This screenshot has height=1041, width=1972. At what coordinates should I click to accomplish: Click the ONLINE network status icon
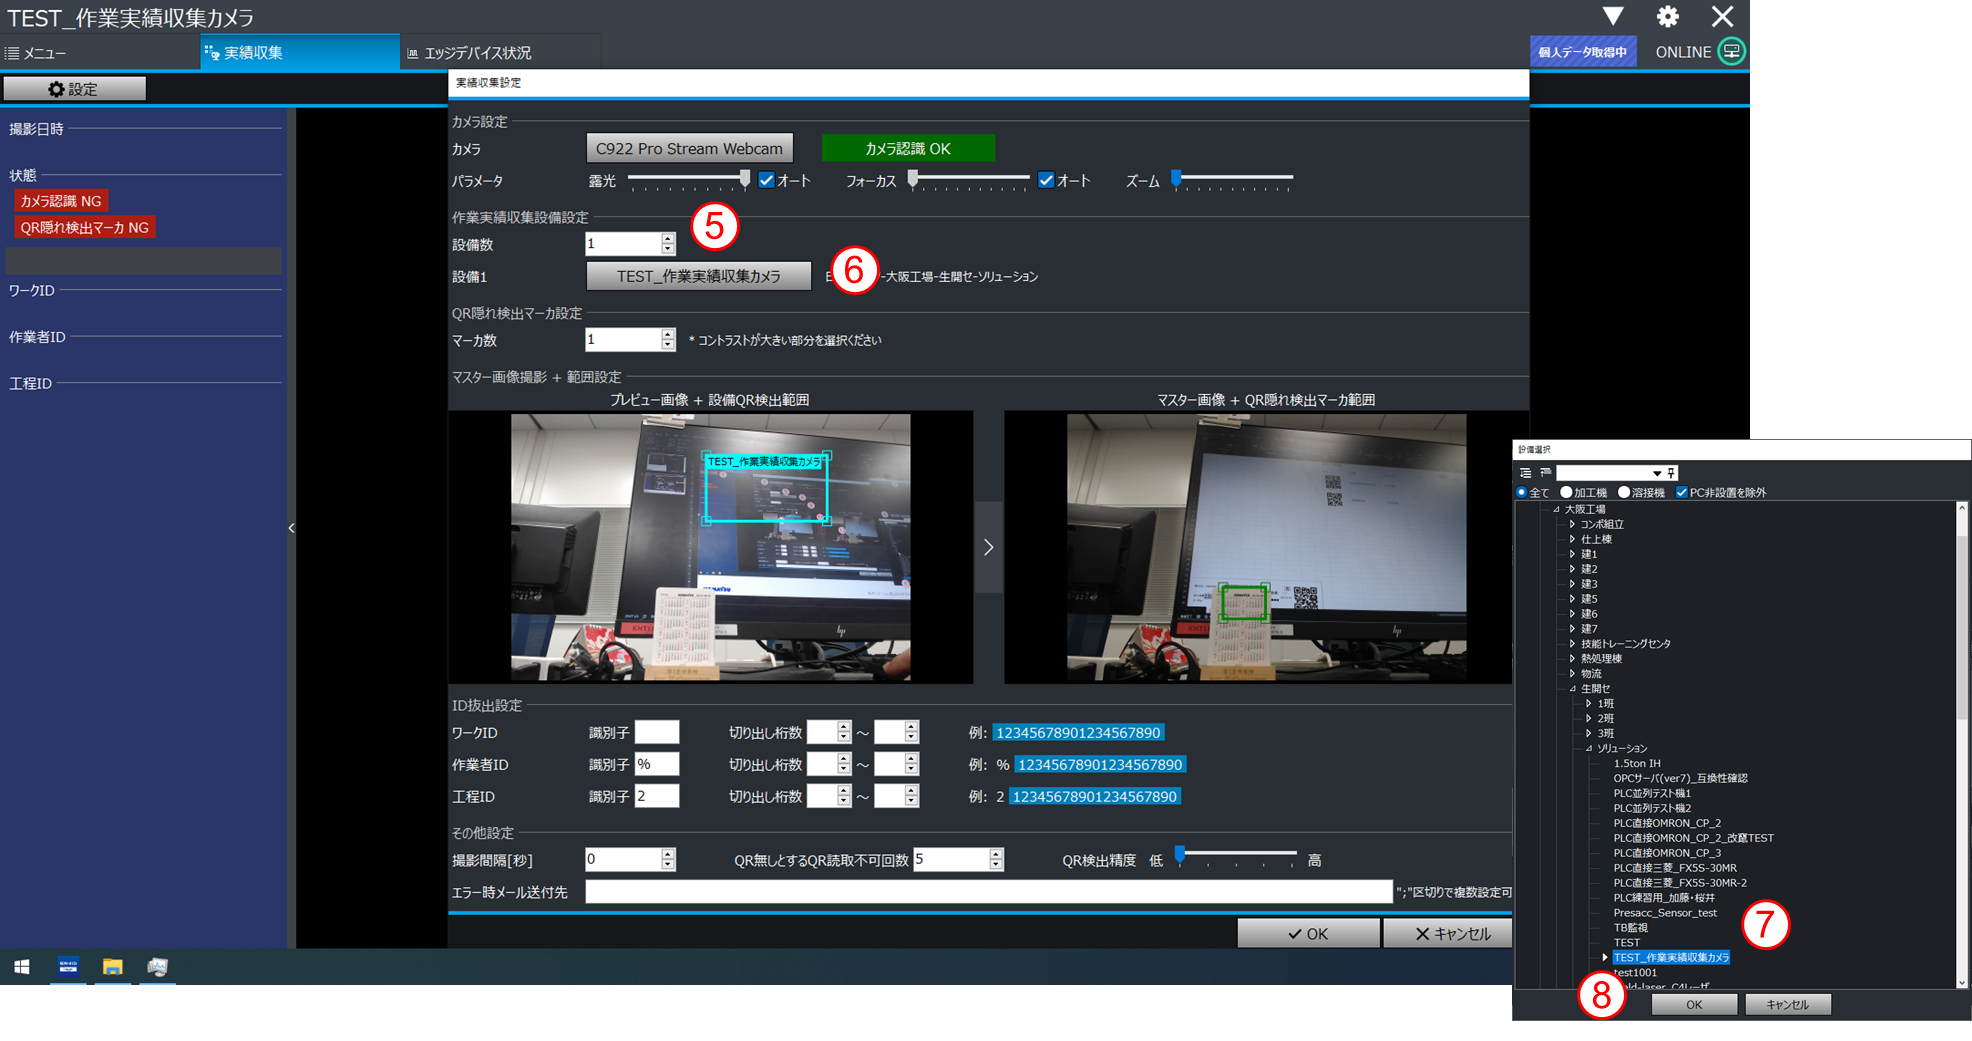[x=1731, y=52]
